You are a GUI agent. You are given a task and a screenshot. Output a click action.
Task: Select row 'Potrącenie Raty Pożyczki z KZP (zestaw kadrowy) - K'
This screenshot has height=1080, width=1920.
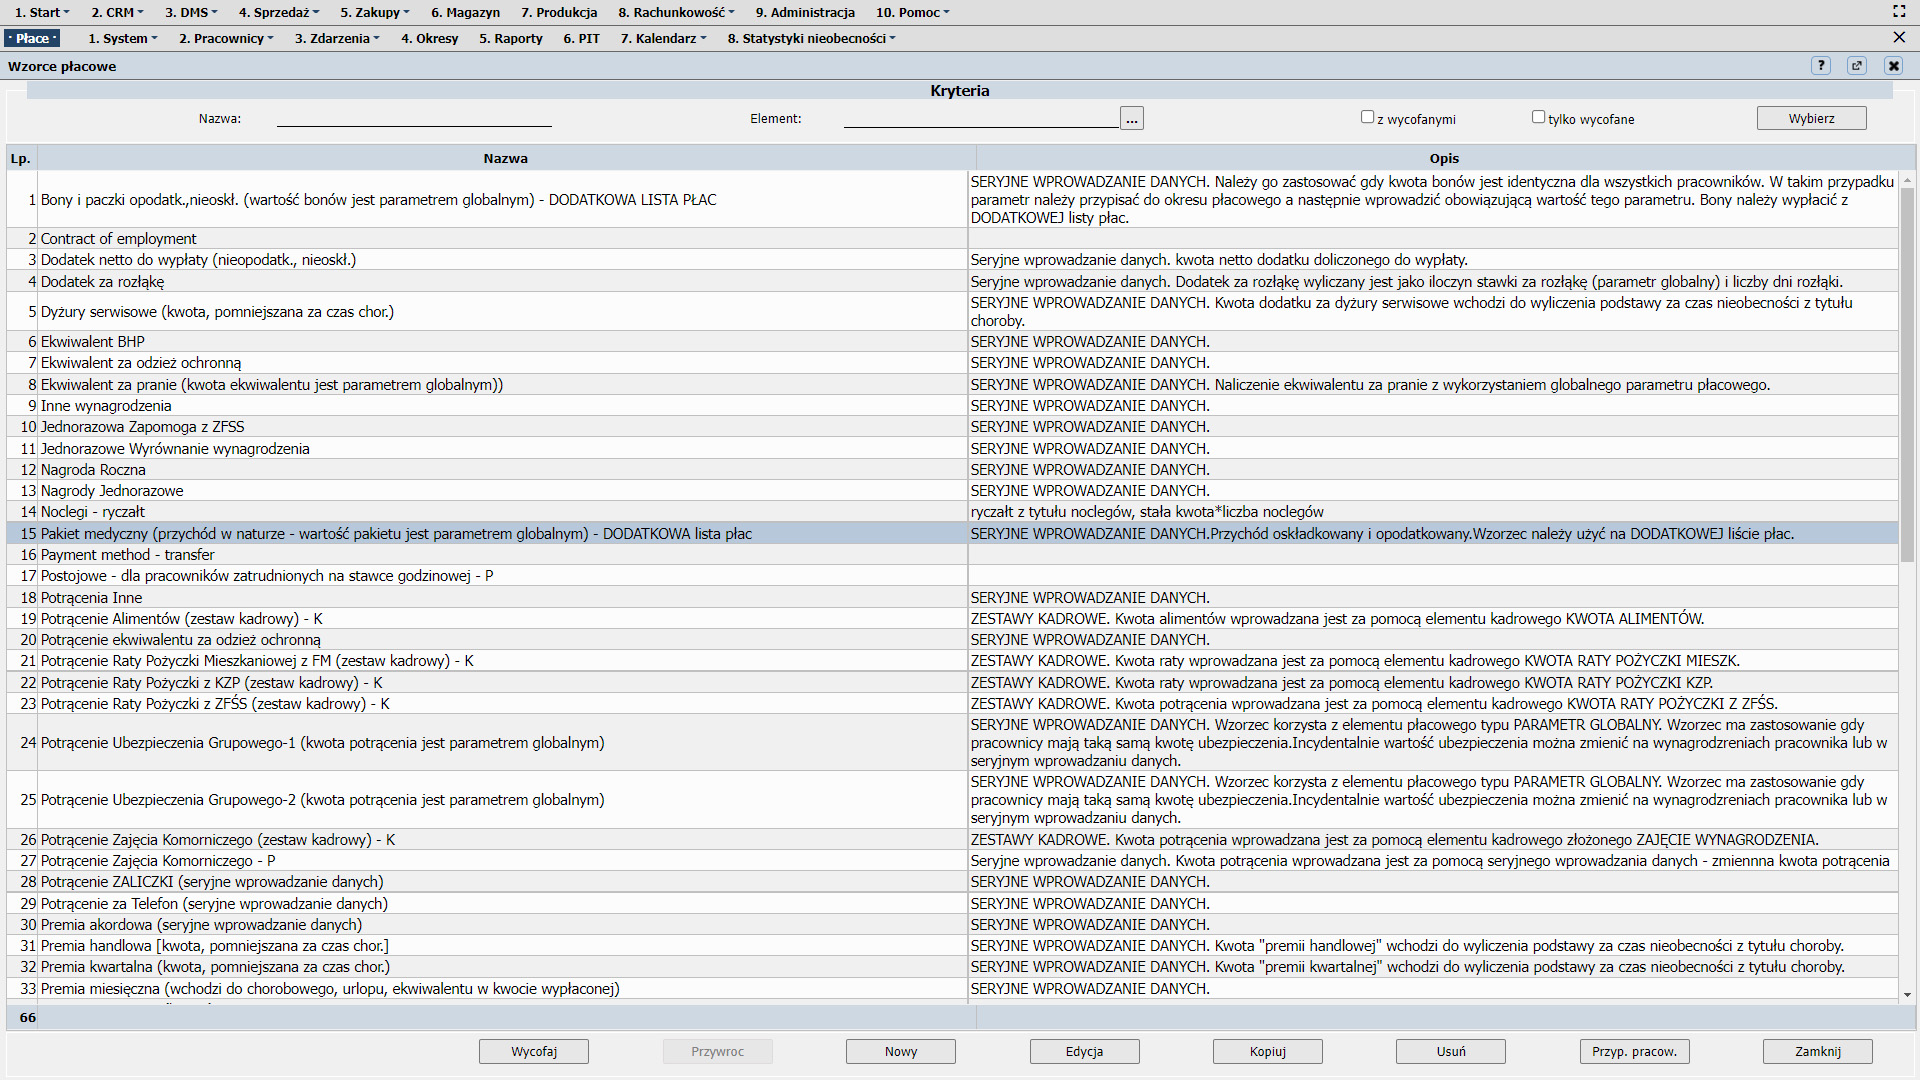[x=952, y=683]
